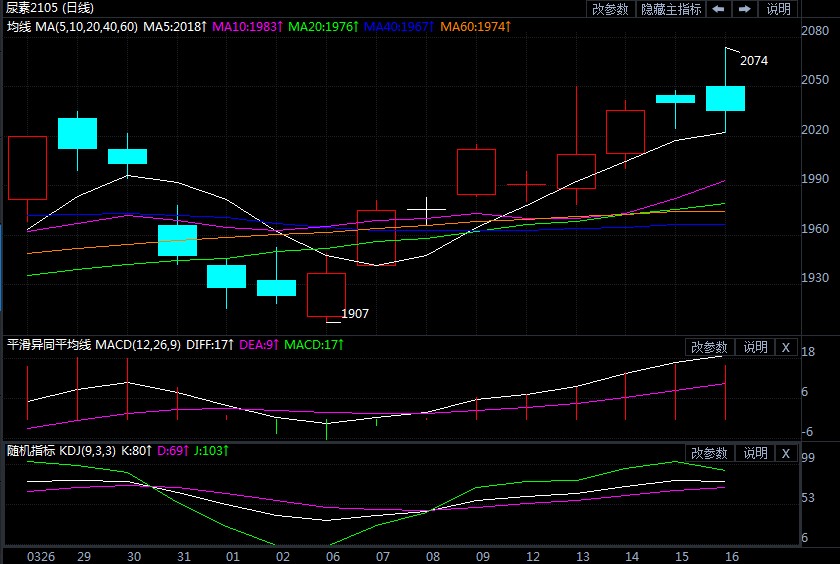Click the red candlestick with 1907 low

pyautogui.click(x=326, y=294)
